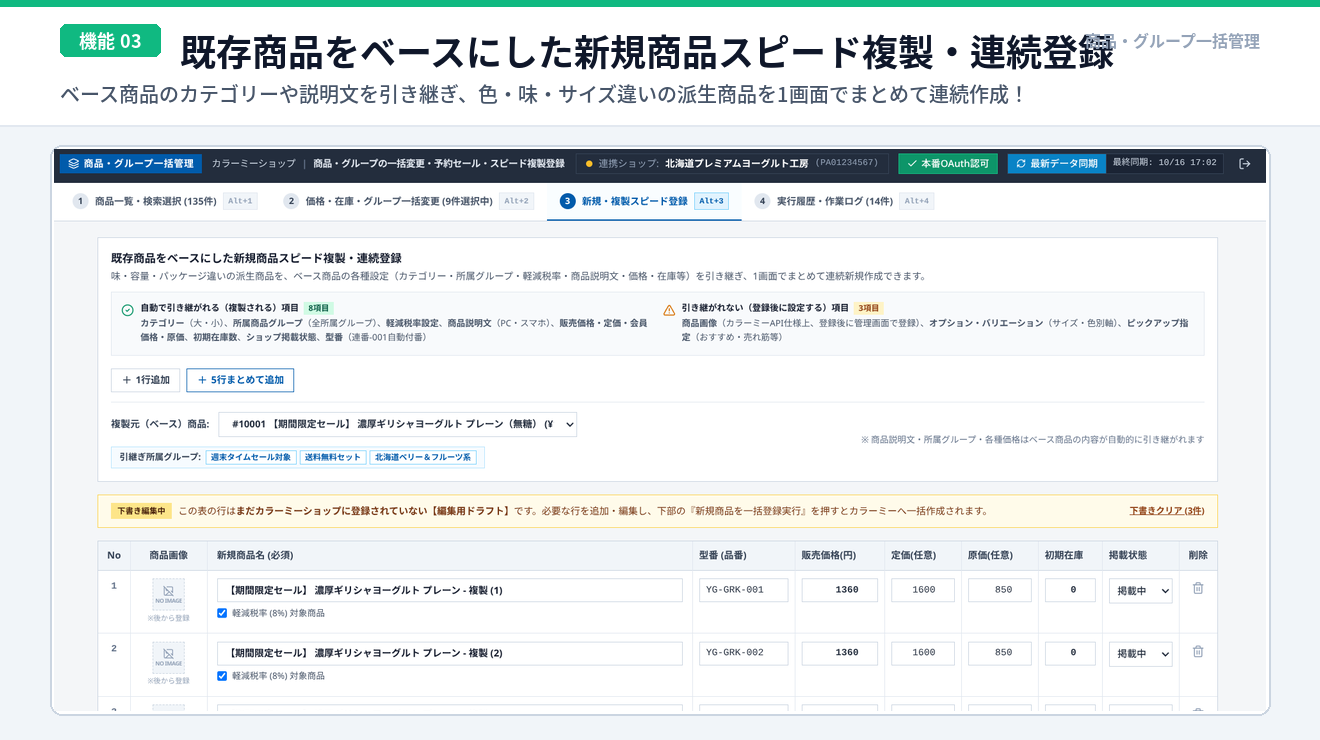Click NO IMAGE placeholder in row 1
1320x740 pixels.
(x=168, y=595)
